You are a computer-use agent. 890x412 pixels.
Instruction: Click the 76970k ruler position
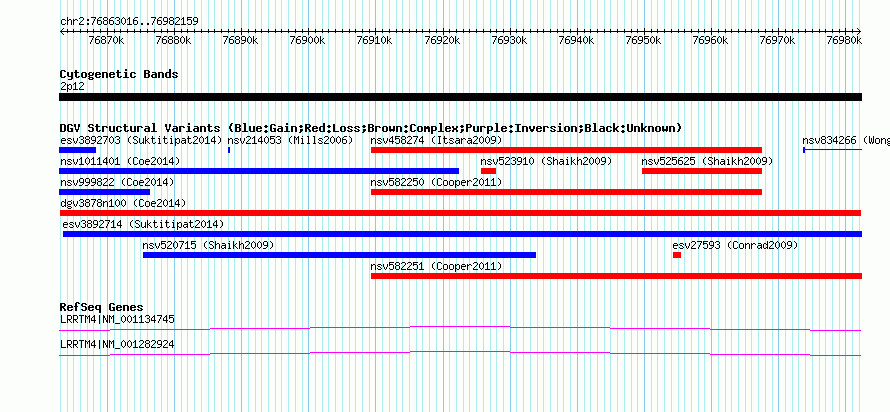(778, 40)
